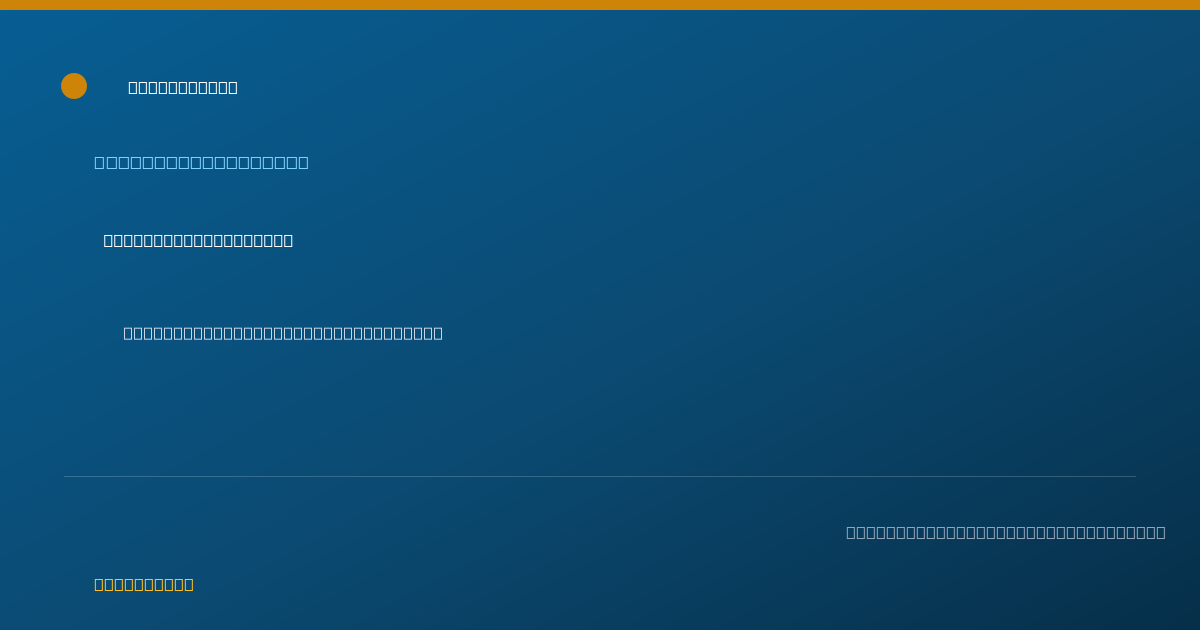
Task: Click the gray right-aligned footer text
Action: tap(1006, 532)
